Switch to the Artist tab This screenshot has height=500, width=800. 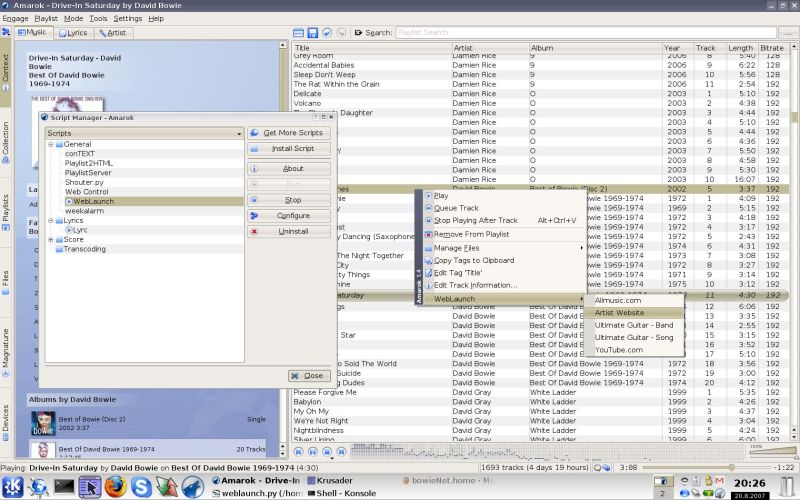coord(112,33)
